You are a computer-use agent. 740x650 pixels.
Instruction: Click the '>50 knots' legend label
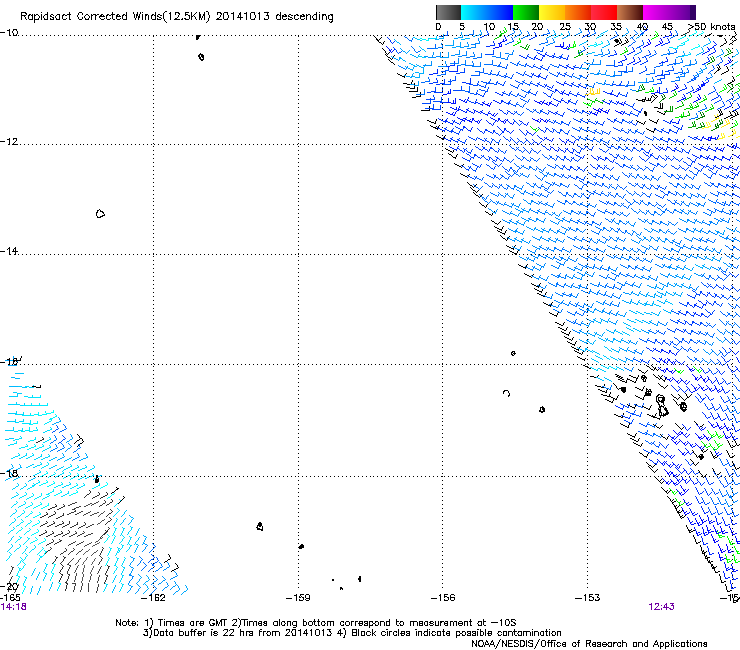712,27
